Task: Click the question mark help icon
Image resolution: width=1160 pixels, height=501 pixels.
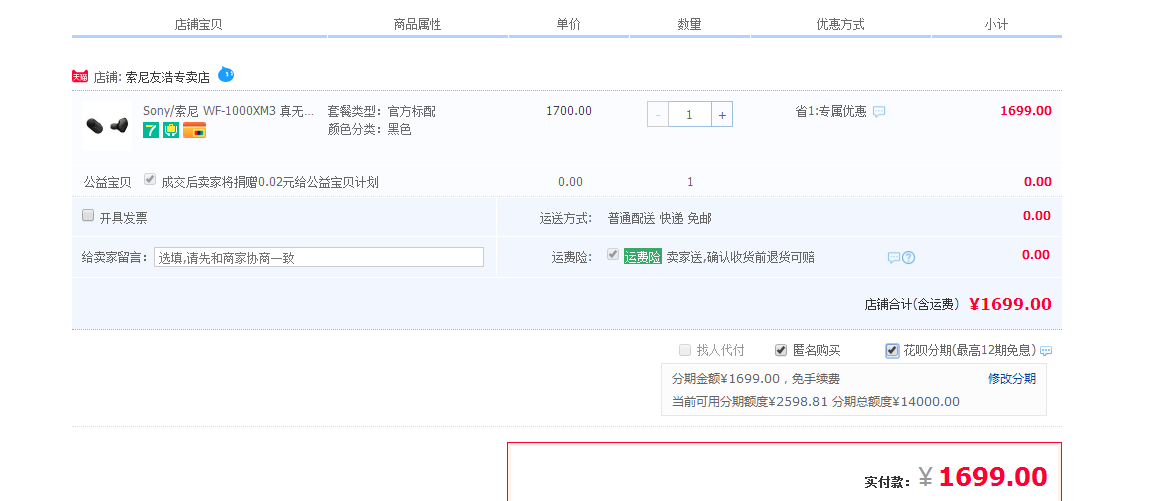Action: 909,258
